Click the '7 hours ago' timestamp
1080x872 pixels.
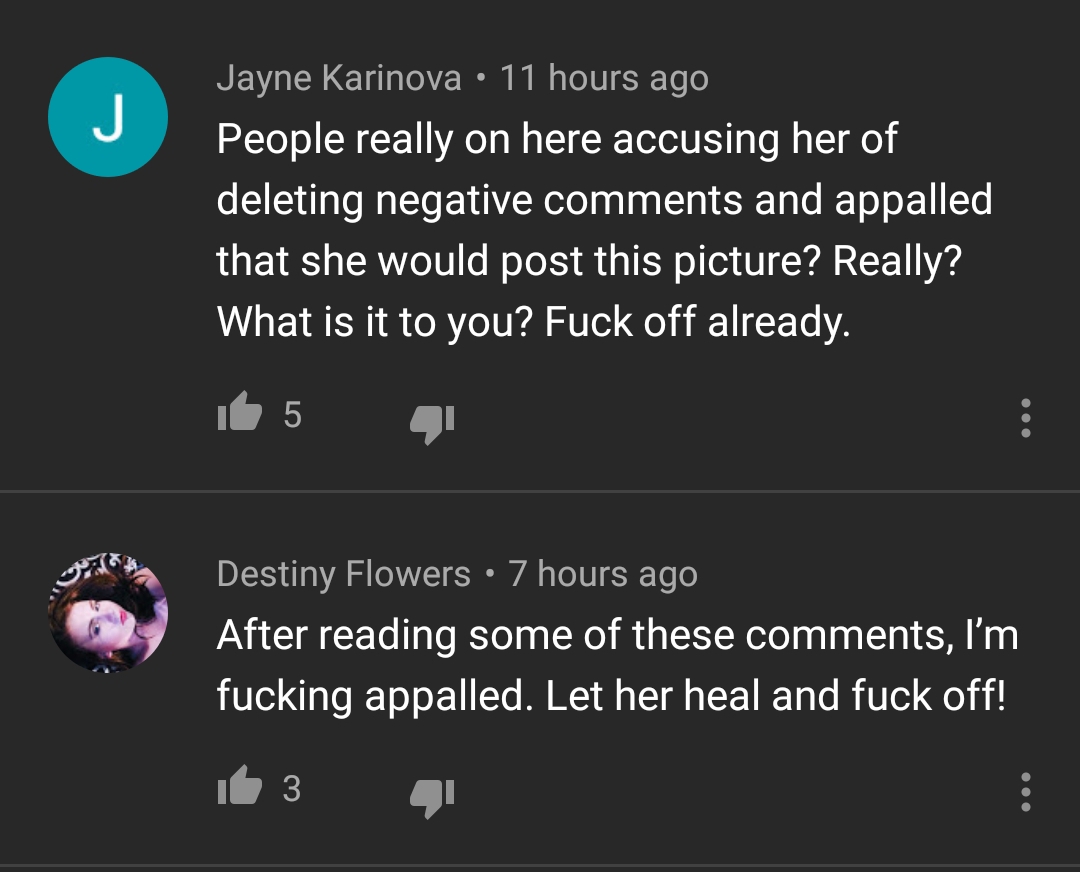coord(603,574)
